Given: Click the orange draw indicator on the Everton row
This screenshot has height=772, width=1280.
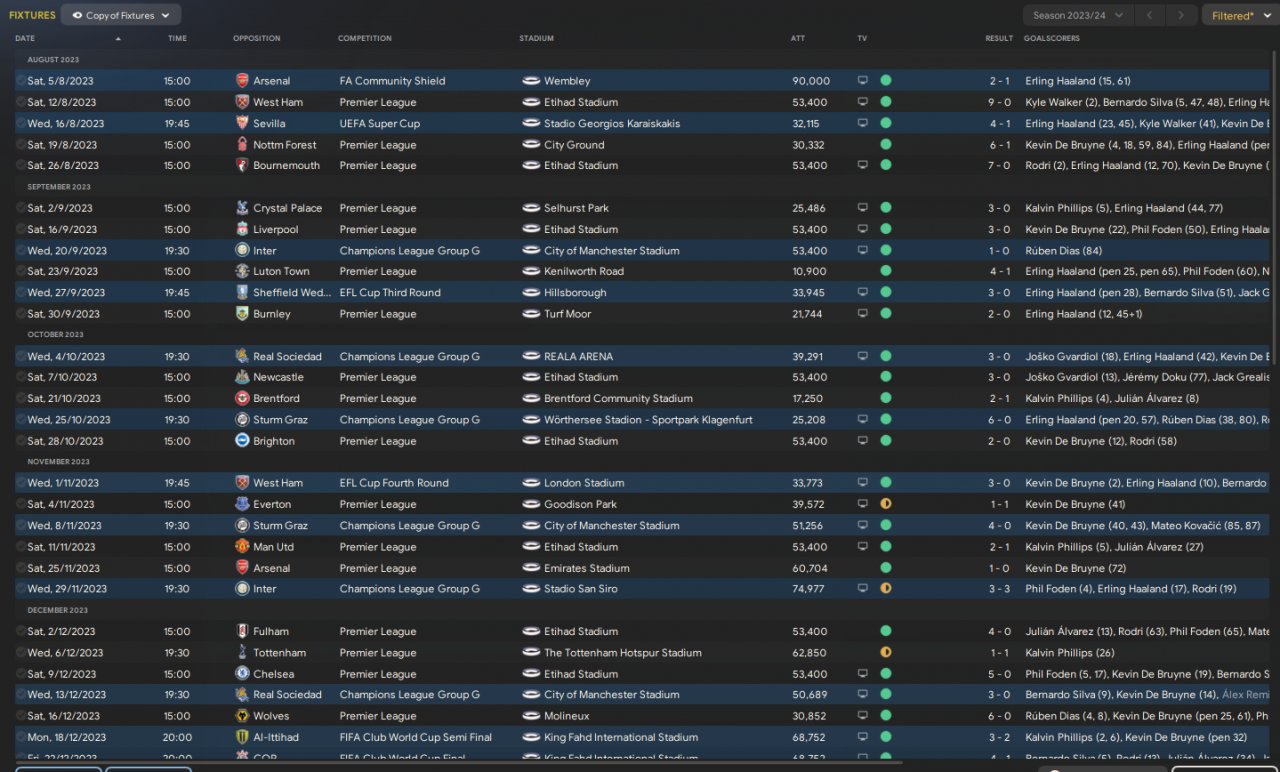Looking at the screenshot, I should point(886,504).
